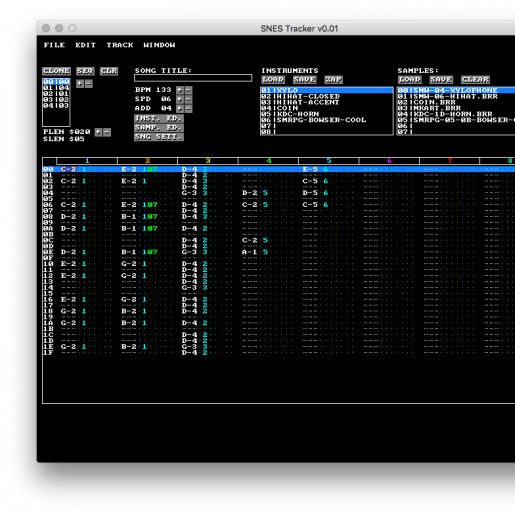Select sample 05 SMRPG-05-0B-BOWSER
515x515 pixels.
[x=456, y=120]
